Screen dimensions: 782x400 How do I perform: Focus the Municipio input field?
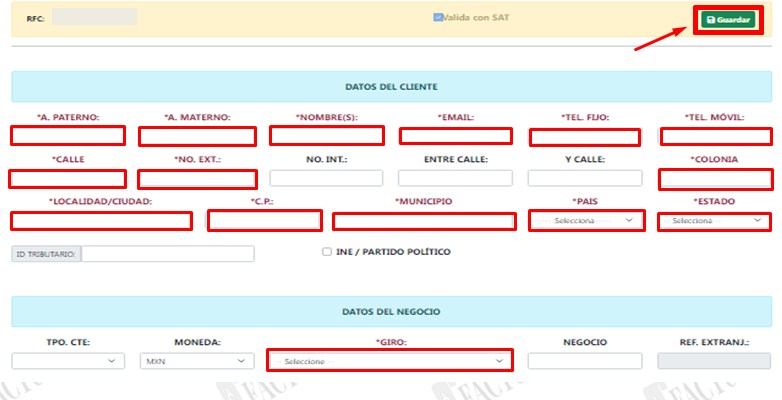pyautogui.click(x=424, y=221)
